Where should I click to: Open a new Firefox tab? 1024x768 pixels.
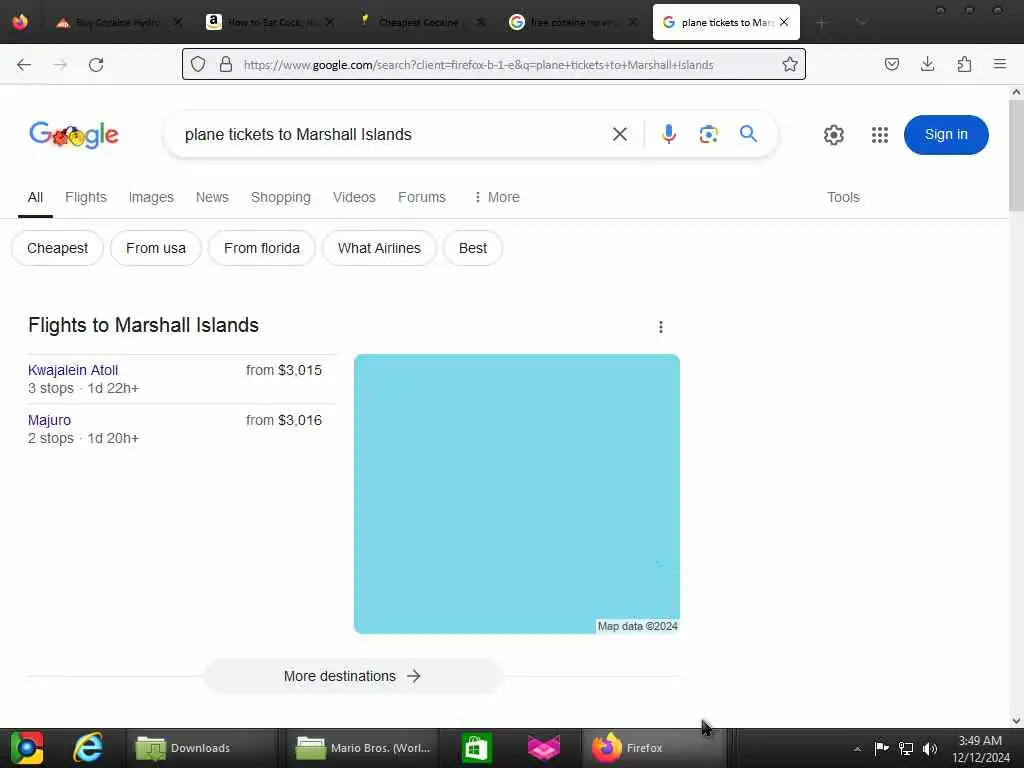click(822, 23)
